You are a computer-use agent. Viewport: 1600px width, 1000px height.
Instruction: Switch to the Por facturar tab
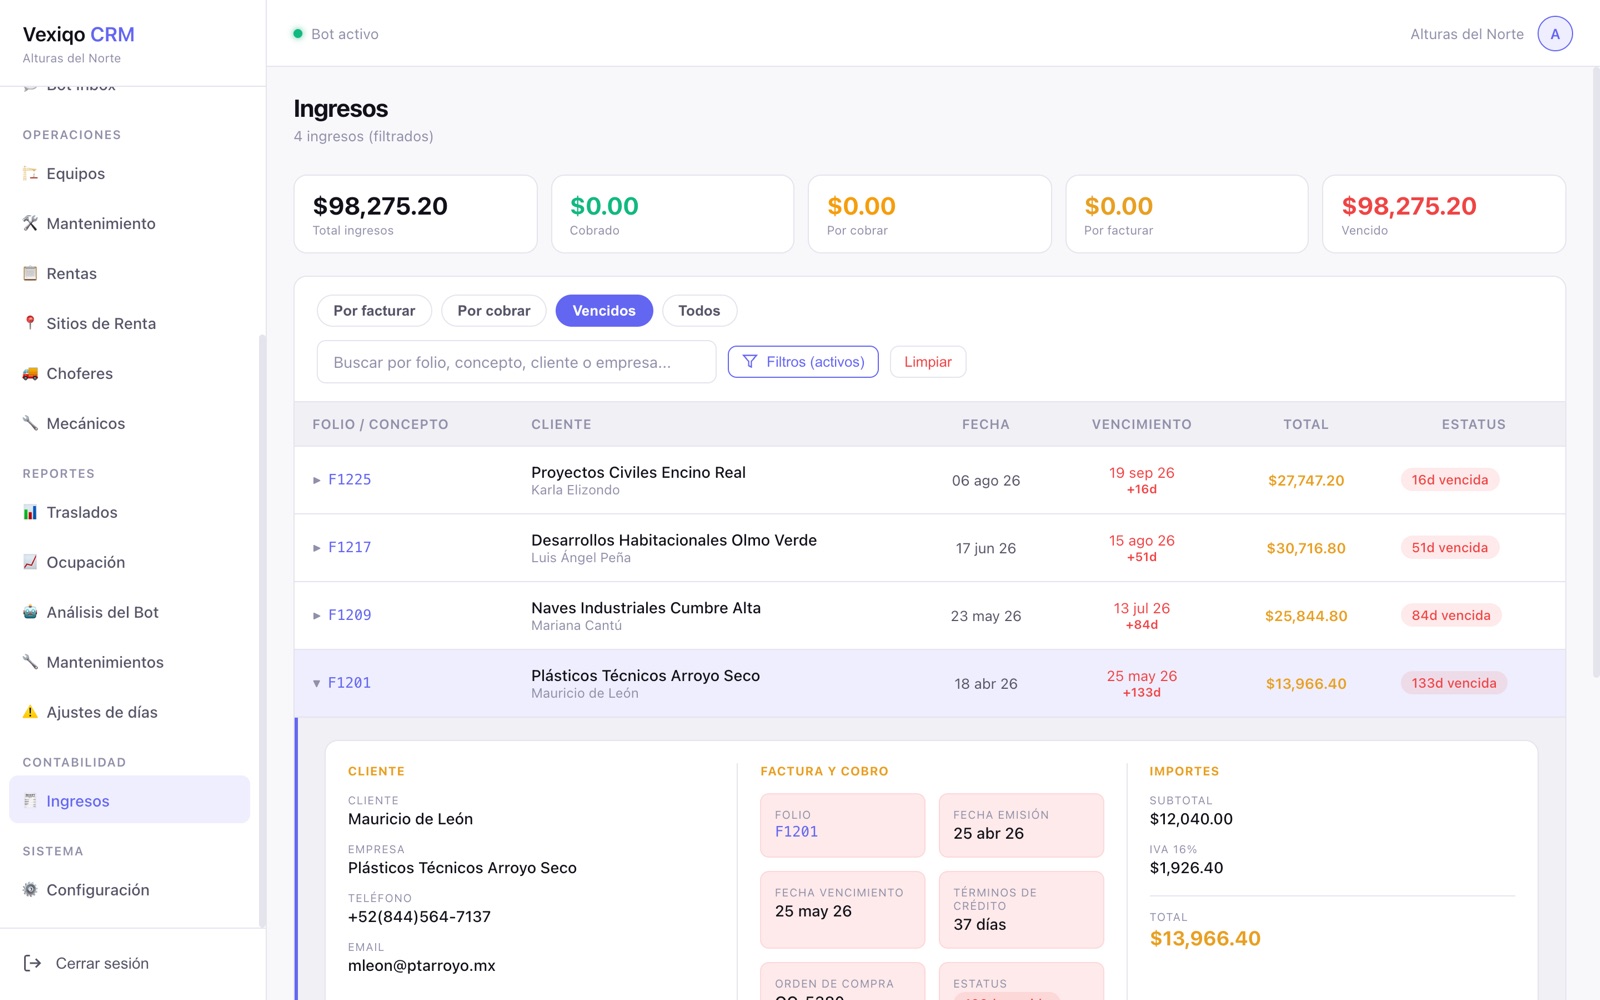pos(374,311)
